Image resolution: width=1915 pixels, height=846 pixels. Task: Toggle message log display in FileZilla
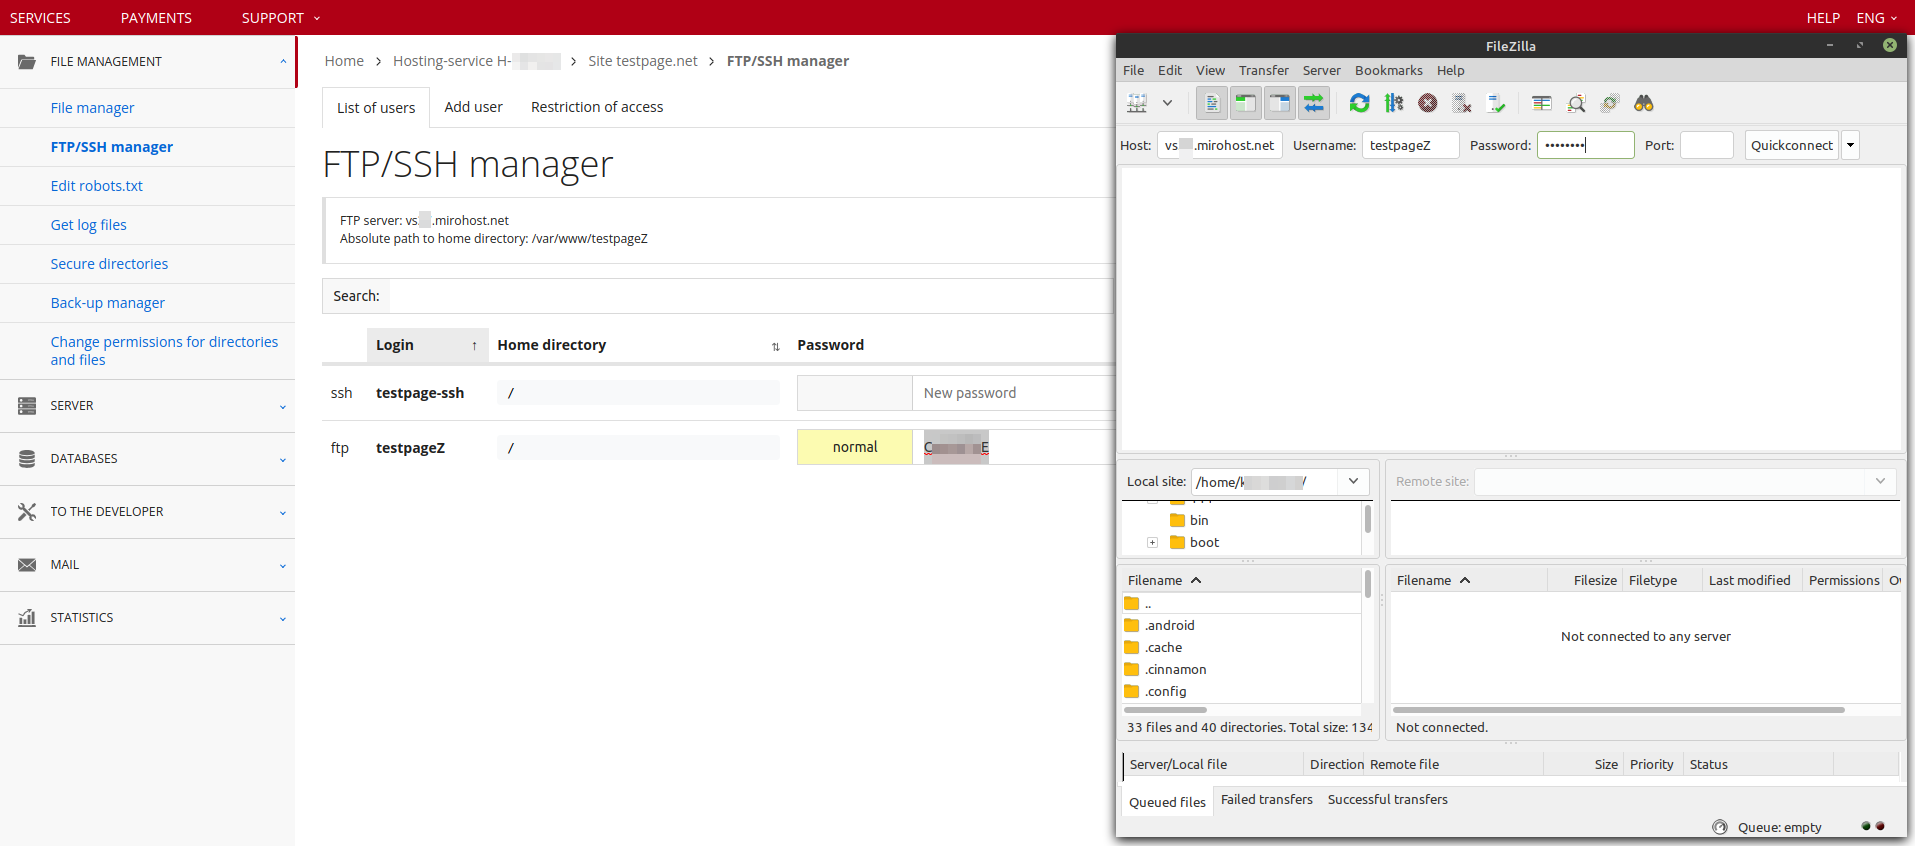[1211, 103]
